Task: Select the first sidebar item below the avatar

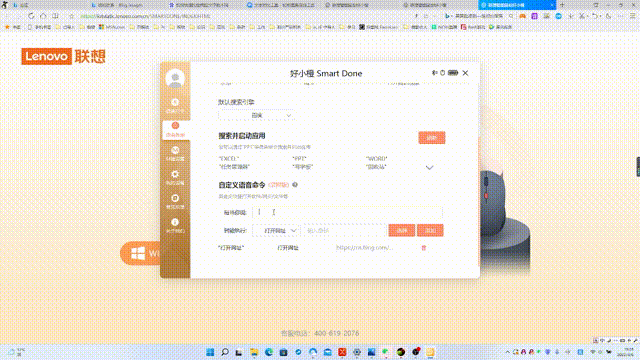Action: coord(175,105)
